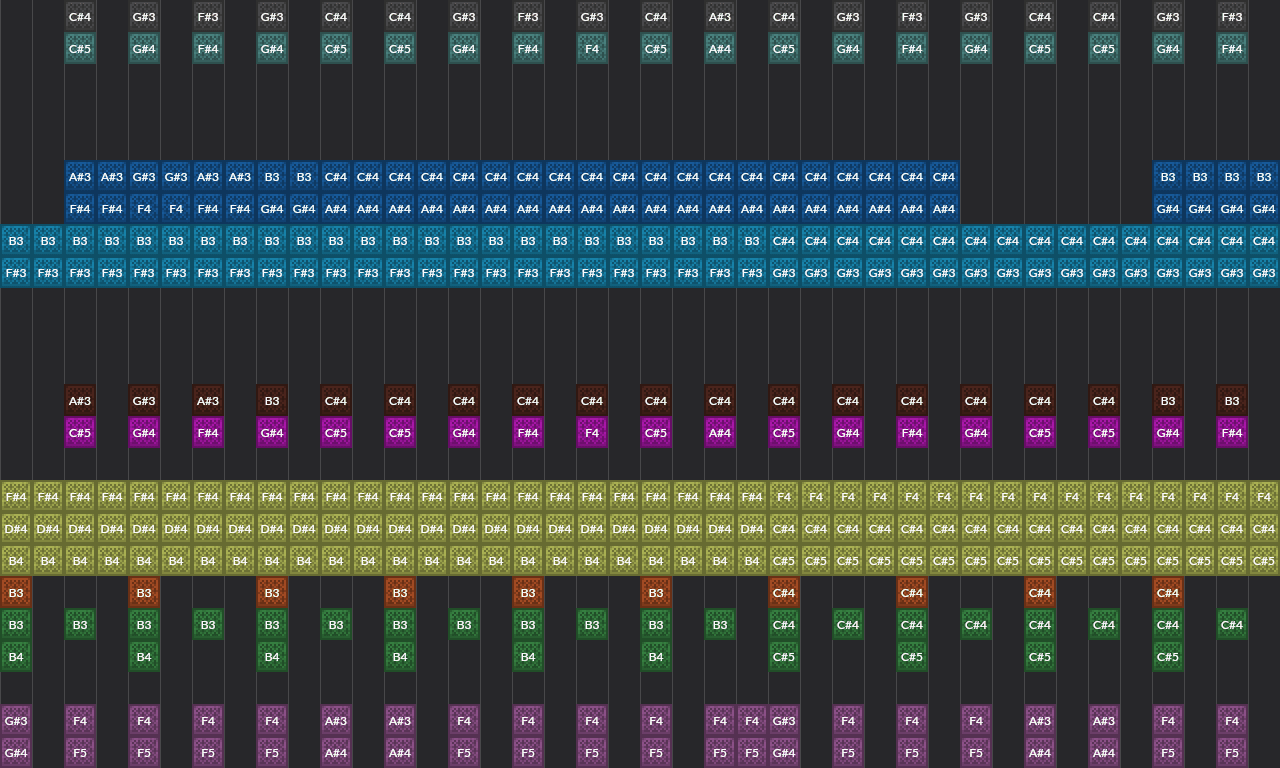
Task: Select the first dark brown B3 note block
Action: coord(272,401)
